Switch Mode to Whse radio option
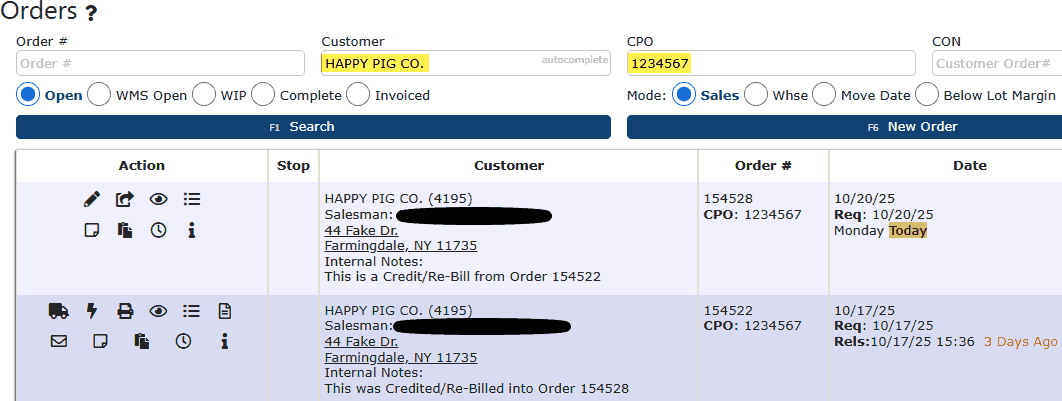This screenshot has width=1062, height=401. [756, 95]
